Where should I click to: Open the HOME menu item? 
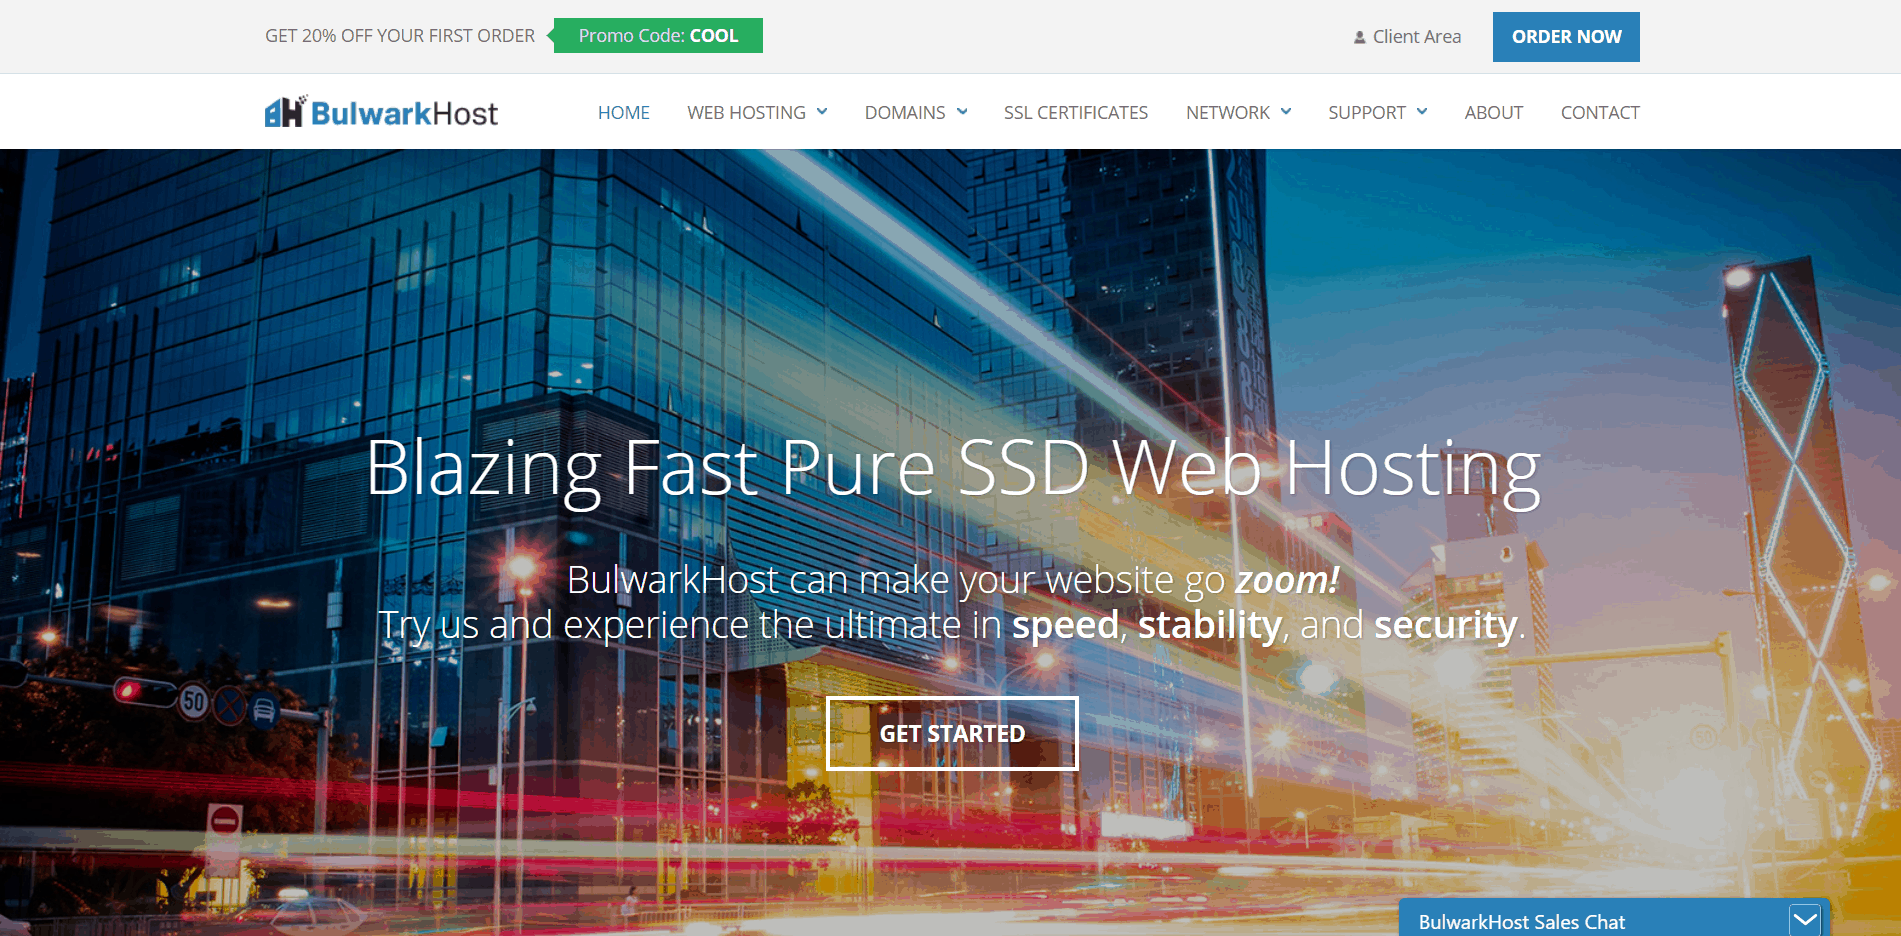coord(624,113)
